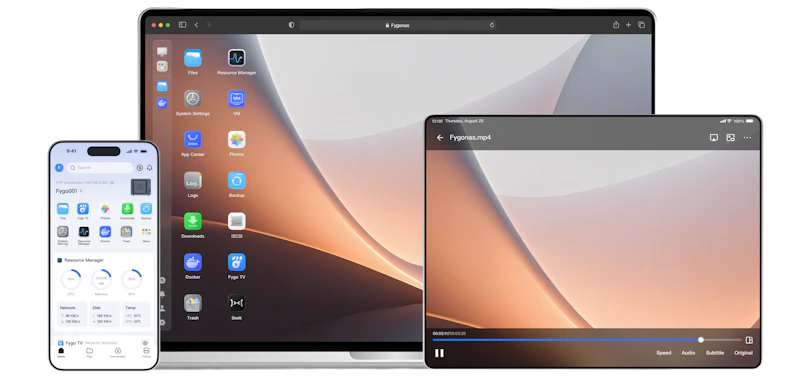Click the Fygonas address bar in Safari
This screenshot has width=800, height=387.
(397, 25)
